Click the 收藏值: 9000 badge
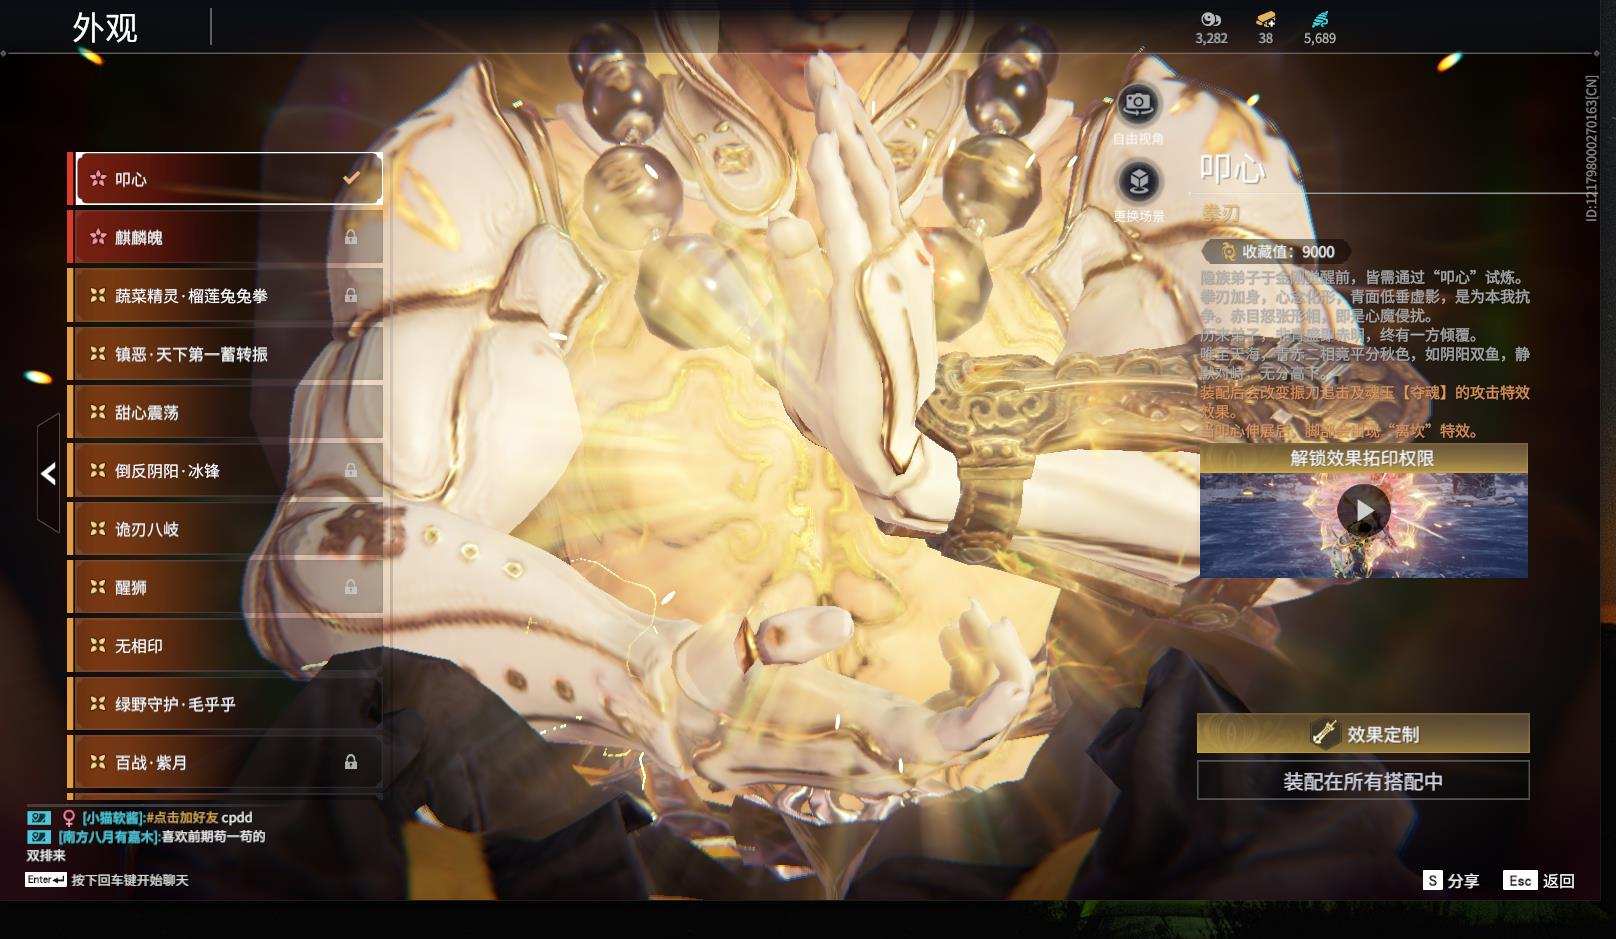 pos(1276,252)
